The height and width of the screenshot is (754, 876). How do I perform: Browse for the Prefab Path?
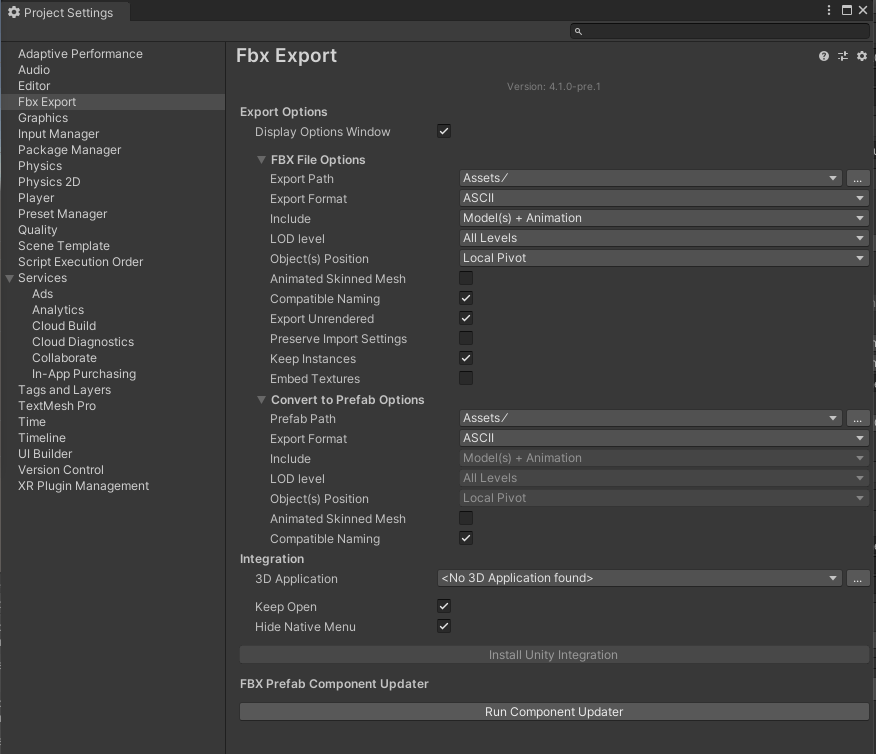(857, 418)
